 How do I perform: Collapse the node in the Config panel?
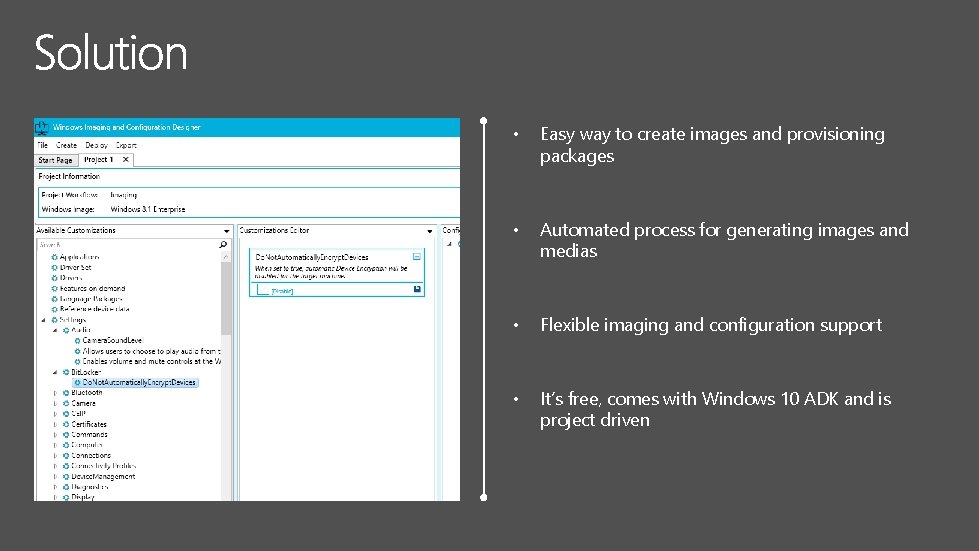pyautogui.click(x=449, y=244)
